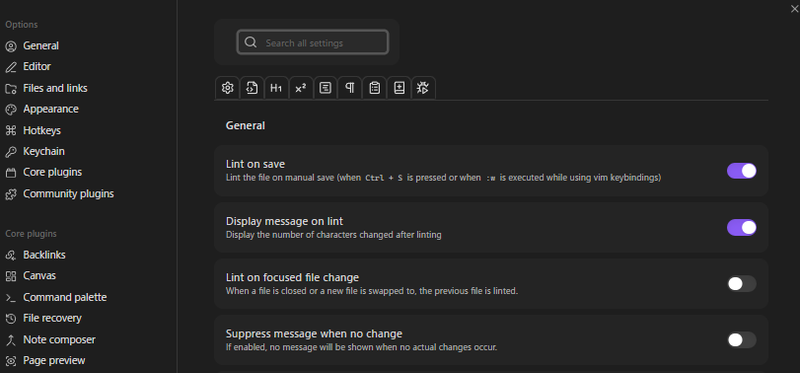Disable the Lint on save toggle
This screenshot has height=373, width=800.
(741, 171)
